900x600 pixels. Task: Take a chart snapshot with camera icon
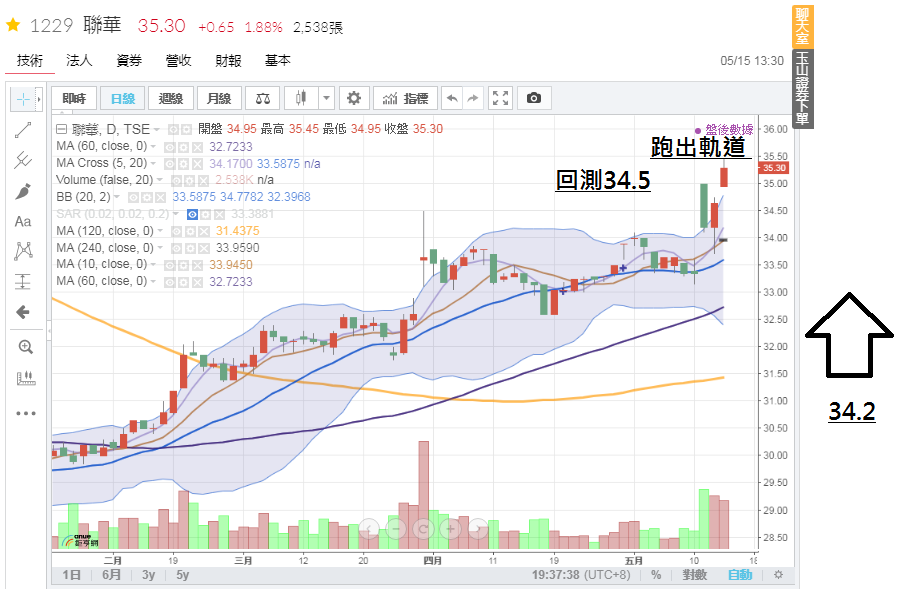tap(534, 98)
